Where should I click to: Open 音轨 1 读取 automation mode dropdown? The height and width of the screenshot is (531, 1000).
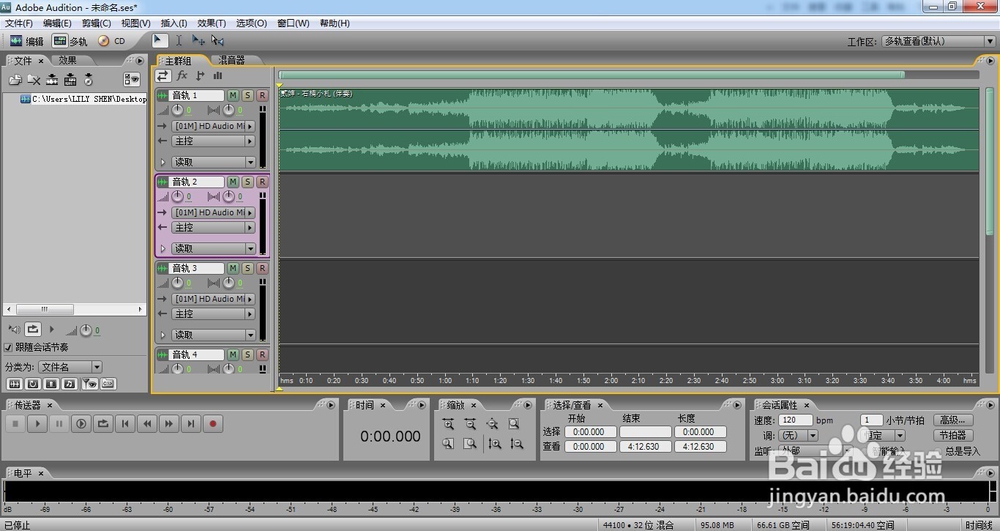point(213,162)
